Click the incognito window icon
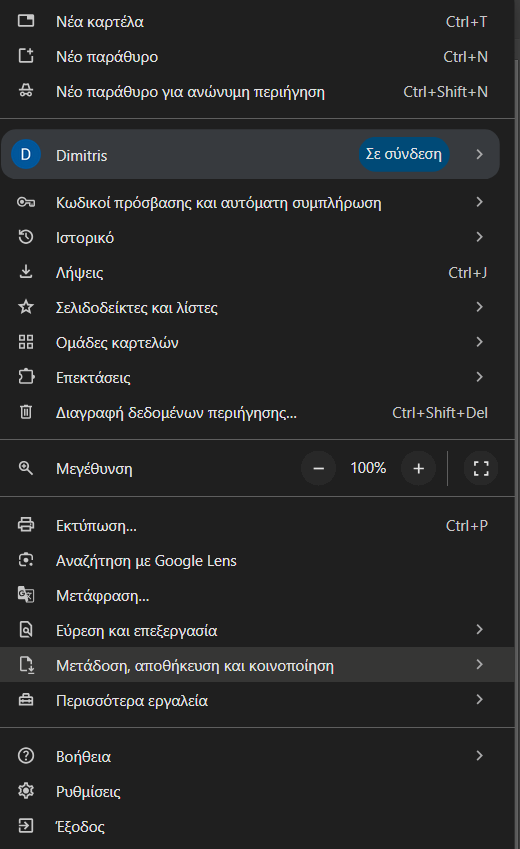Viewport: 520px width, 849px height. [x=25, y=91]
